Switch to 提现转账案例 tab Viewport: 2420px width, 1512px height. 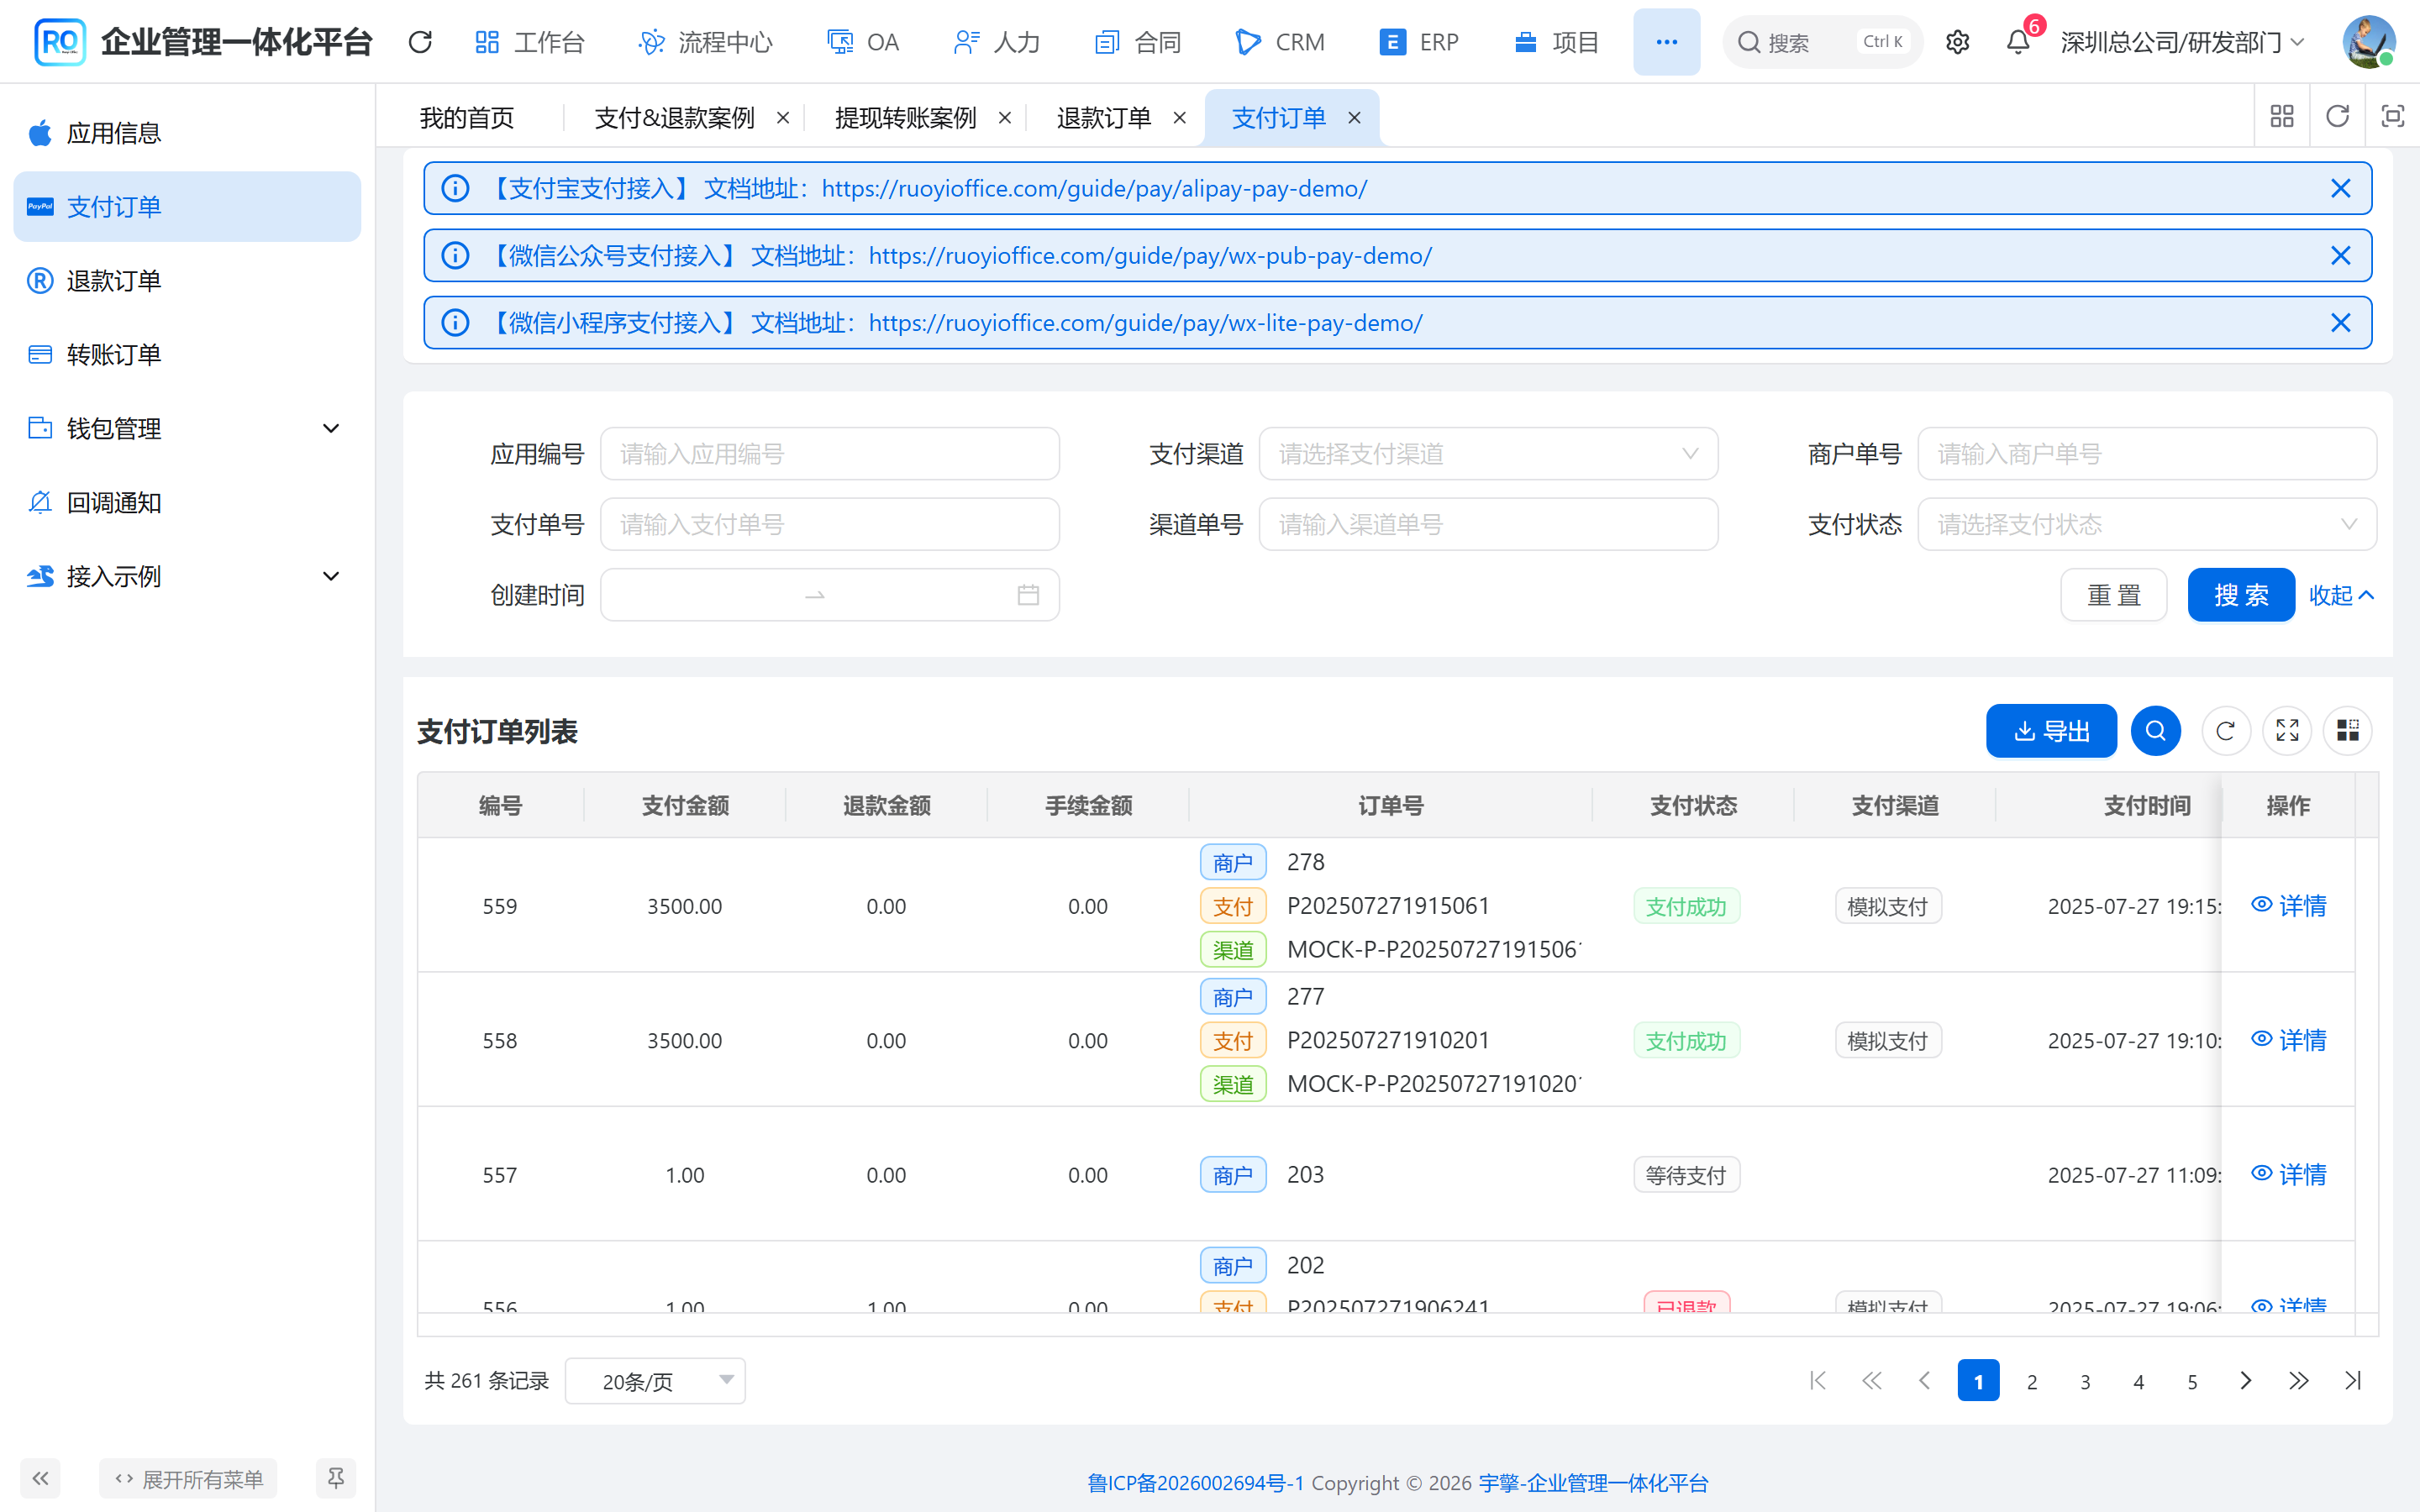click(905, 118)
